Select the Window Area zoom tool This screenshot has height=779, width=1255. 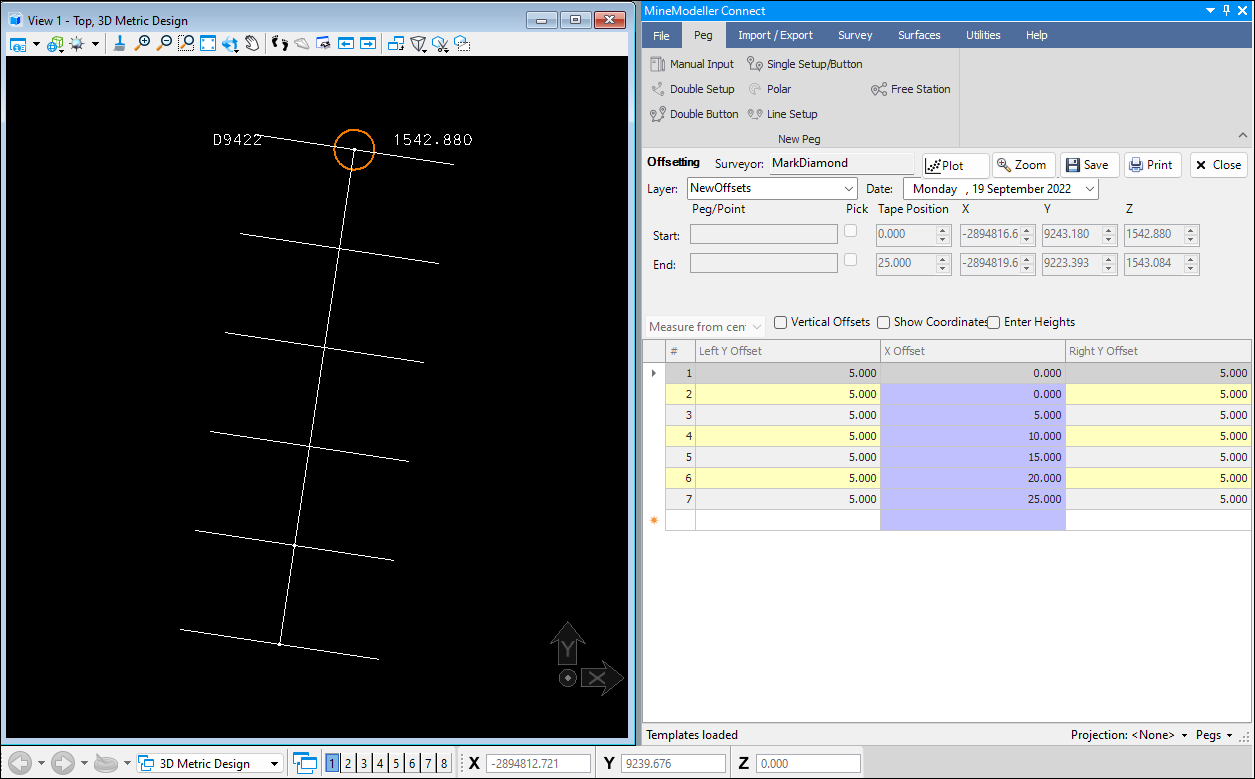tap(186, 44)
